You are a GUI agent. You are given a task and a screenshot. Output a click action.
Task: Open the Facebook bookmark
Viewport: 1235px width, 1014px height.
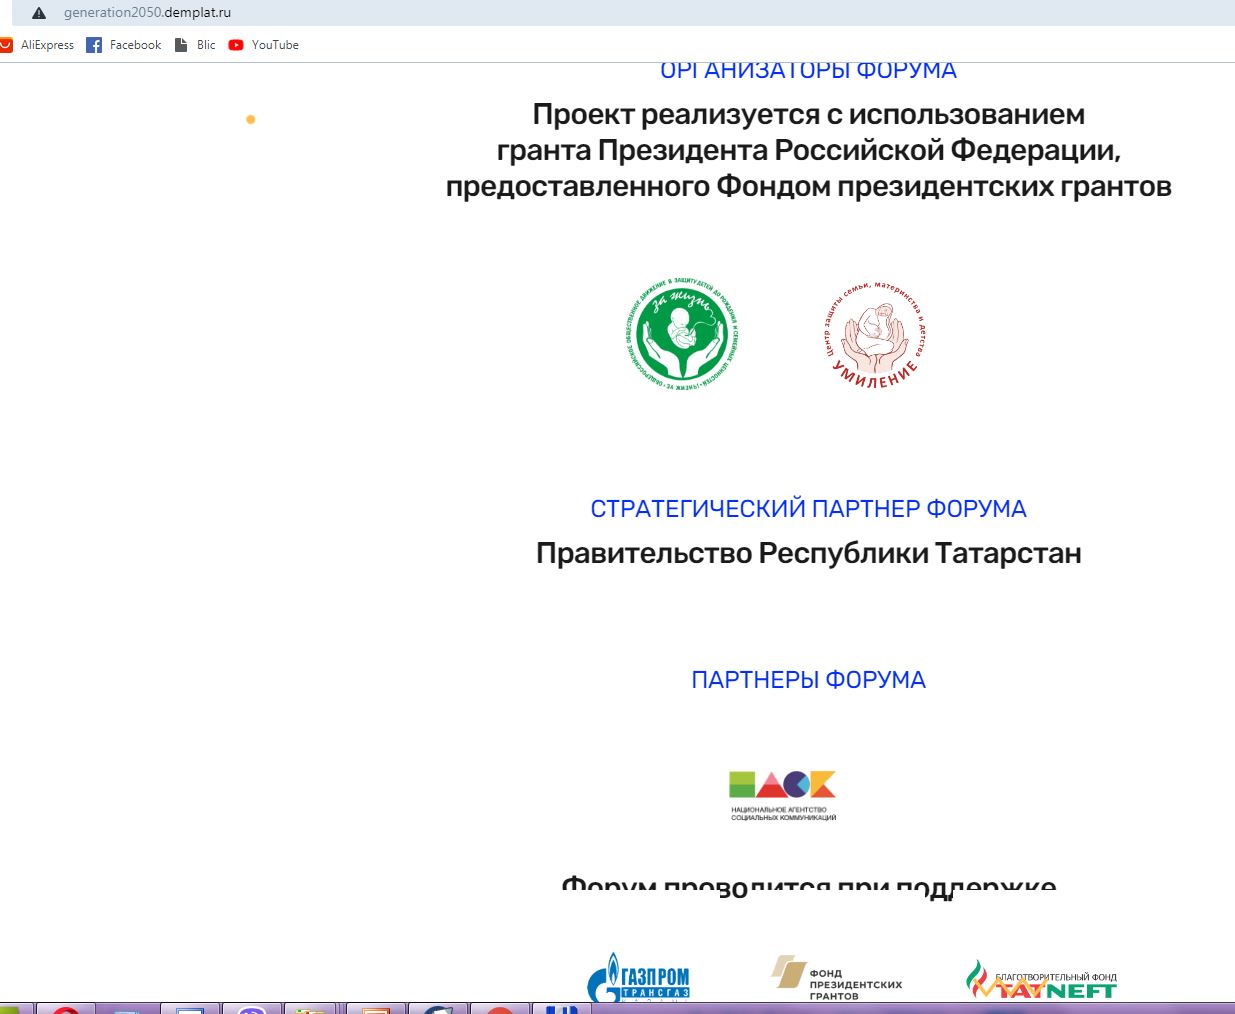click(x=135, y=45)
